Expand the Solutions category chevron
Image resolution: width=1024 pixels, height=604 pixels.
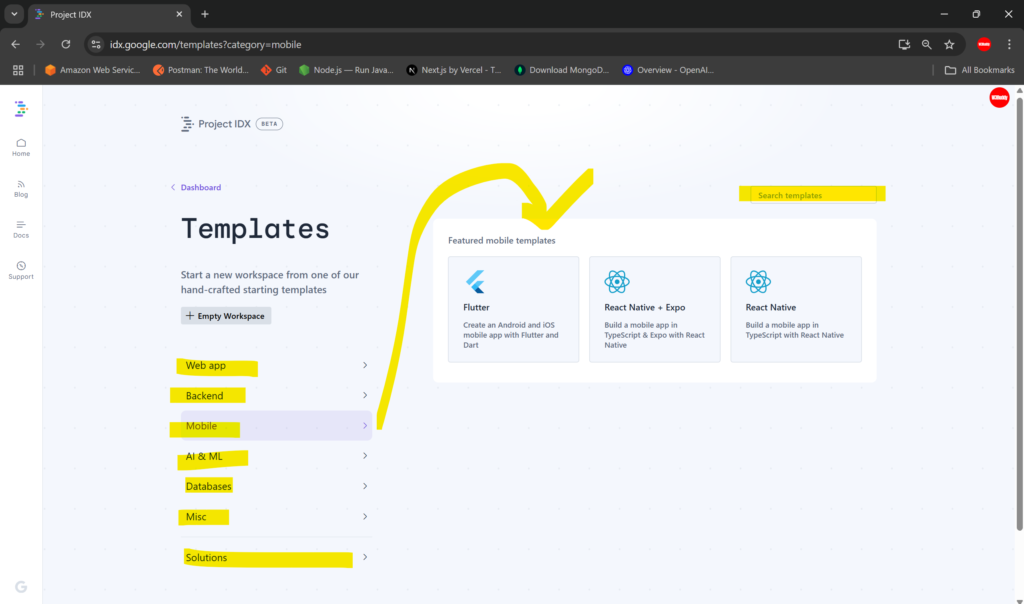point(364,557)
